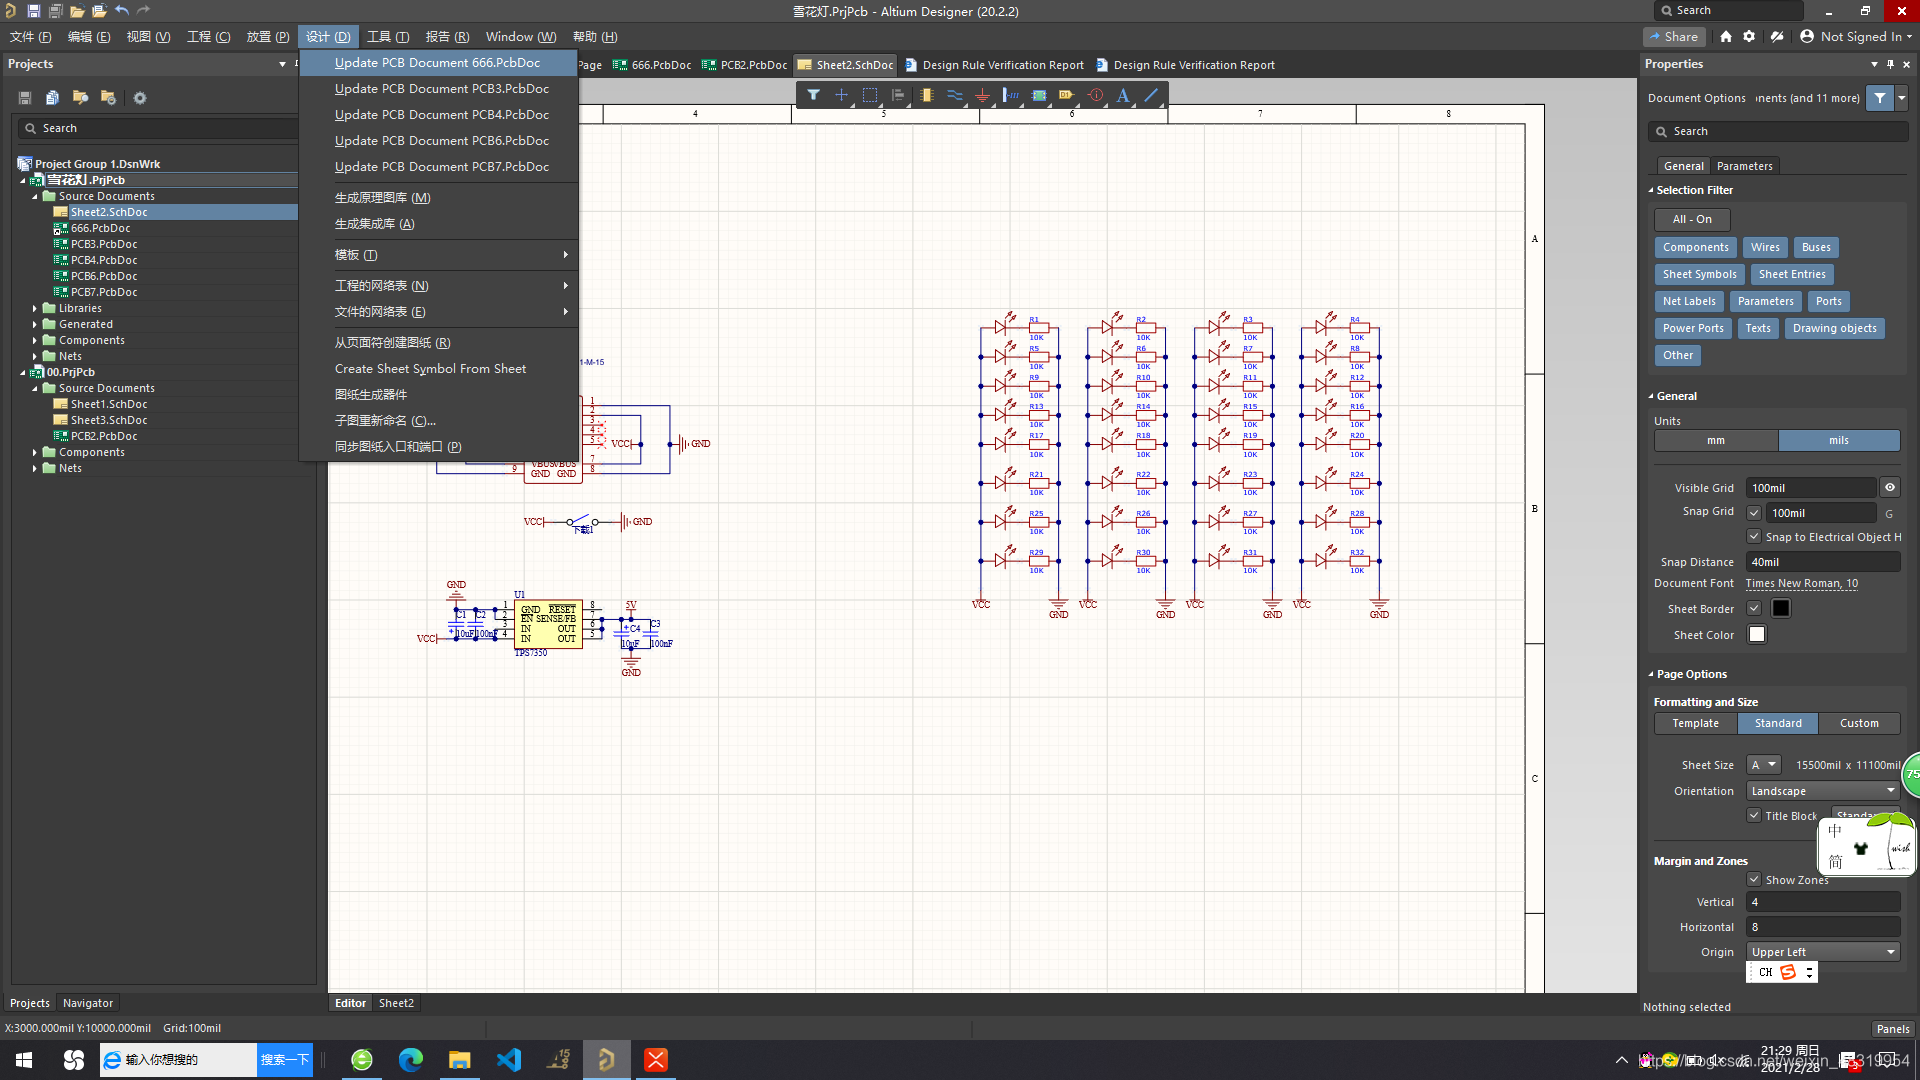Viewport: 1920px width, 1080px height.
Task: Toggle the Sheet Border checkbox
Action: tap(1754, 608)
